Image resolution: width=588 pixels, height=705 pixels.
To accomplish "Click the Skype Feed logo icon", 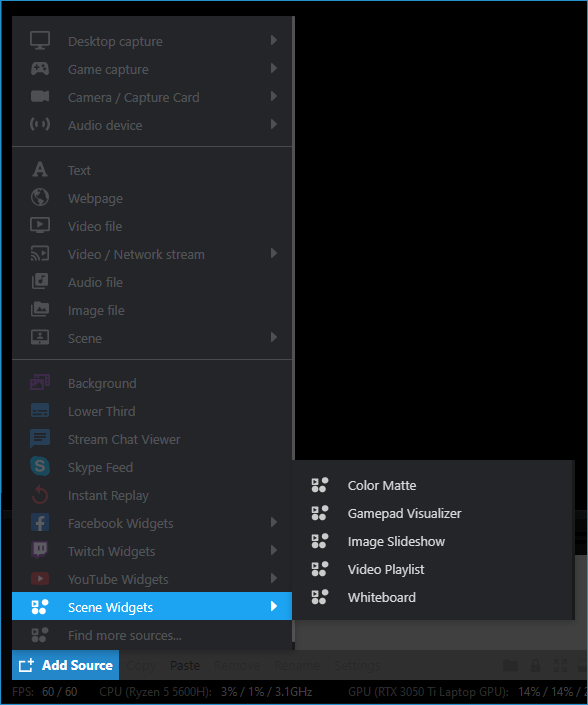I will coord(40,466).
